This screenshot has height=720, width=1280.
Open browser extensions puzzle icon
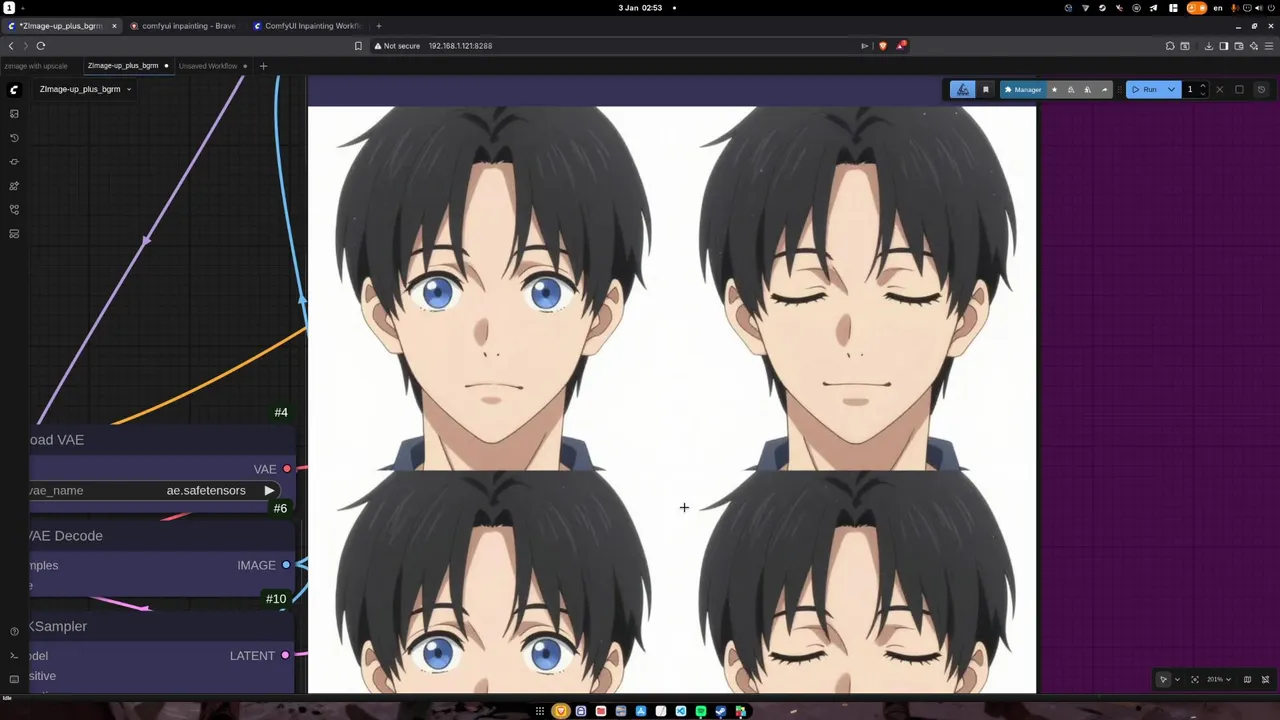click(x=1170, y=46)
